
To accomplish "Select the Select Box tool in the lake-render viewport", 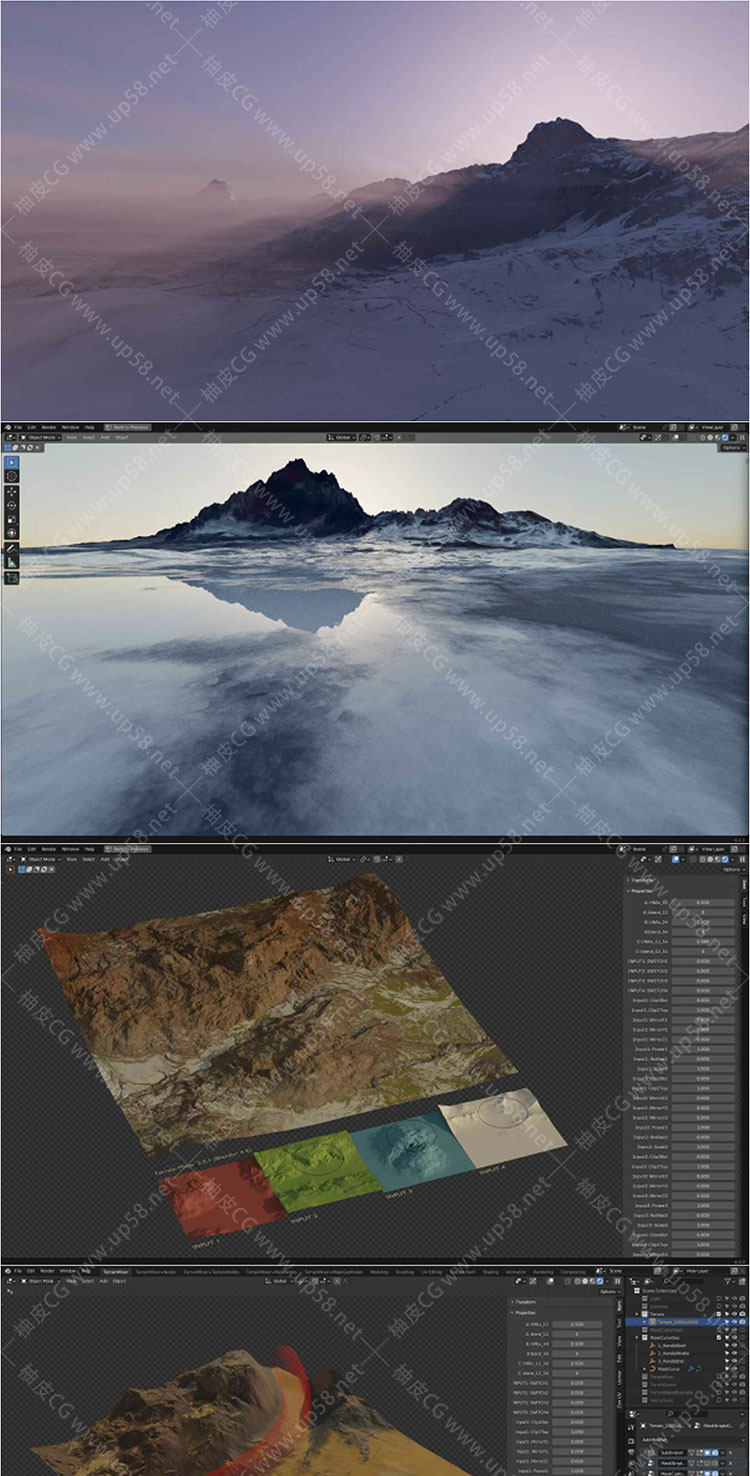I will pyautogui.click(x=12, y=462).
